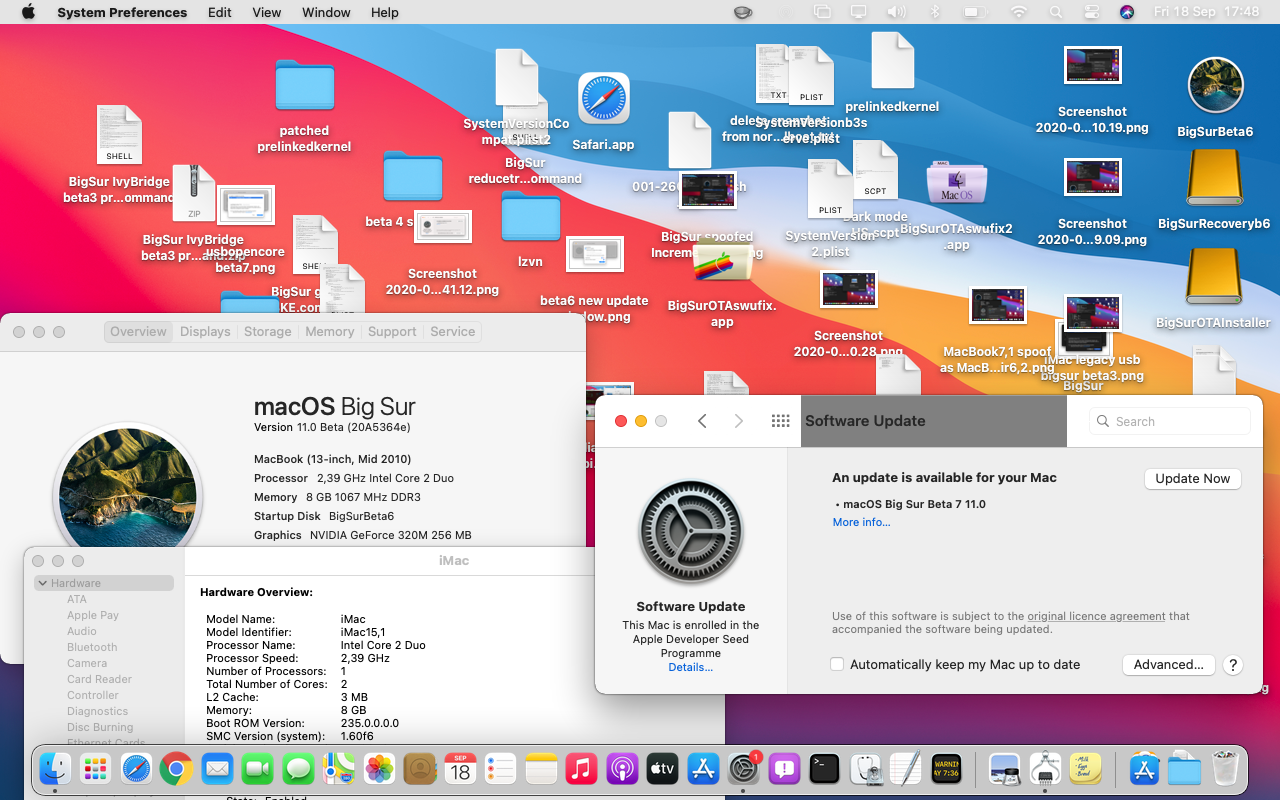Select Card Reader in System Information sidebar
1280x800 pixels.
click(99, 679)
